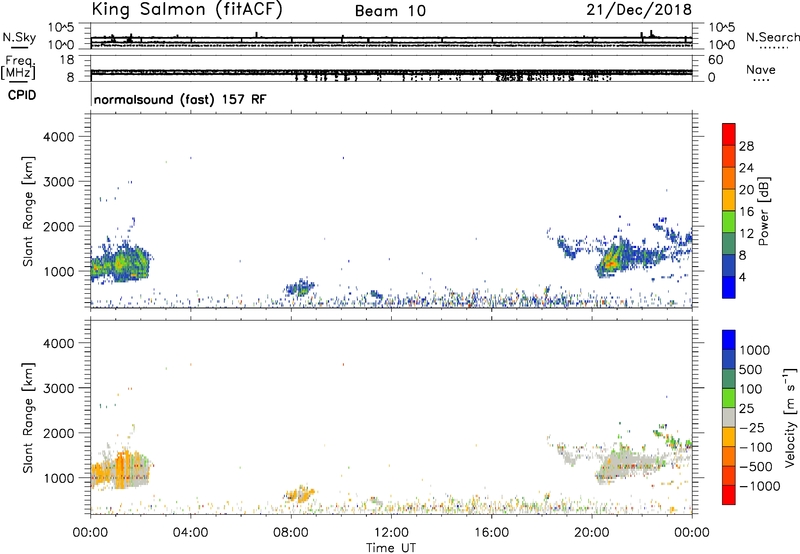Click the orange echo near 08:00 in velocity panel
Viewport: 800px width, 554px height.
[300, 494]
